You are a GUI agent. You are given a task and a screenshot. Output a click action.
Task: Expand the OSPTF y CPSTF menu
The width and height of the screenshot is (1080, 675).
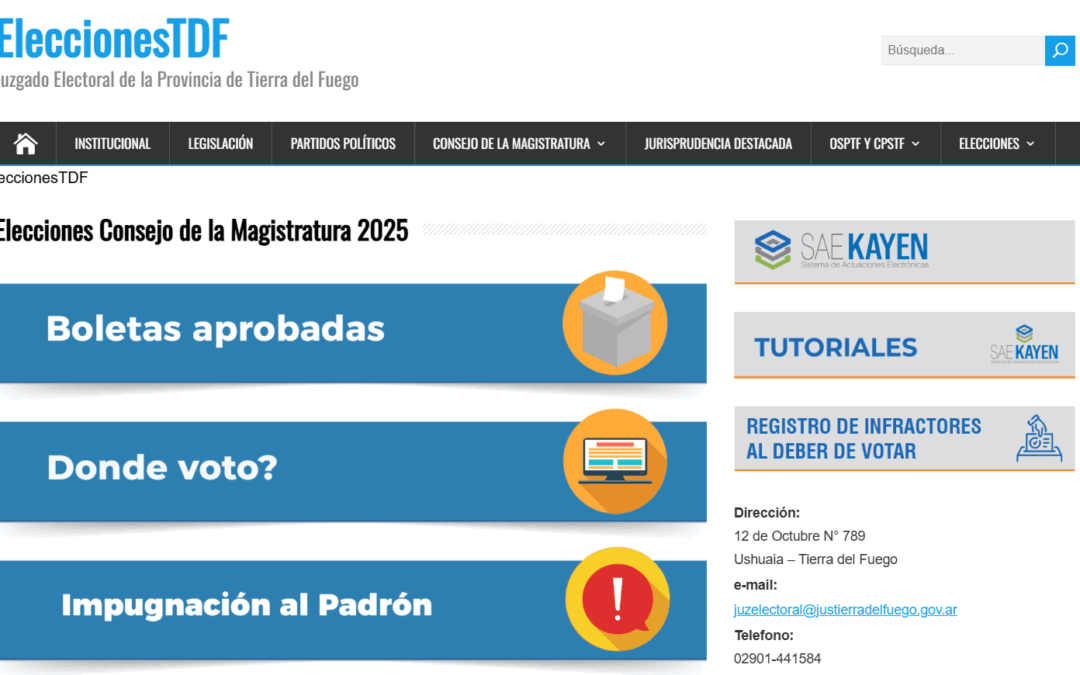(x=874, y=143)
